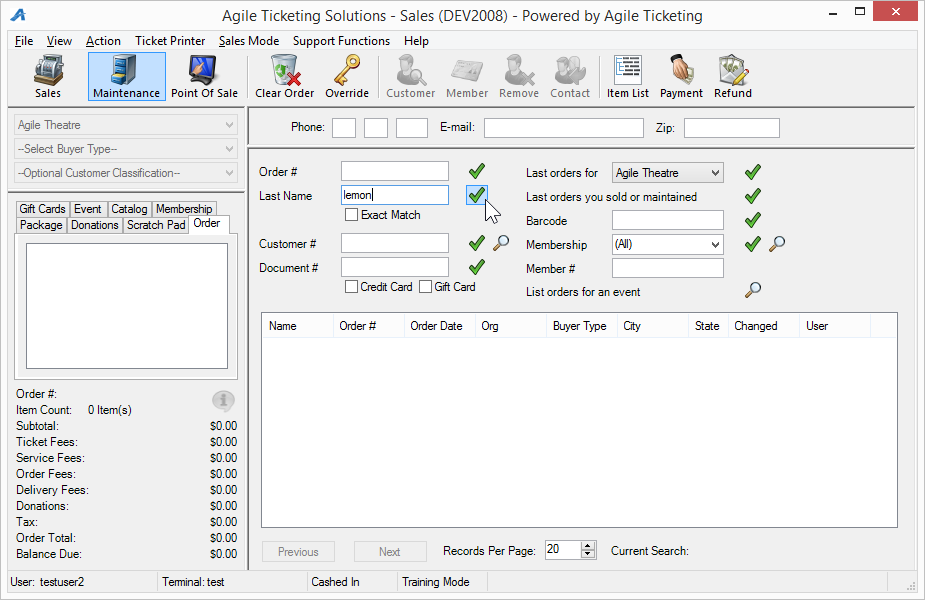Click the Member card icon

[467, 77]
